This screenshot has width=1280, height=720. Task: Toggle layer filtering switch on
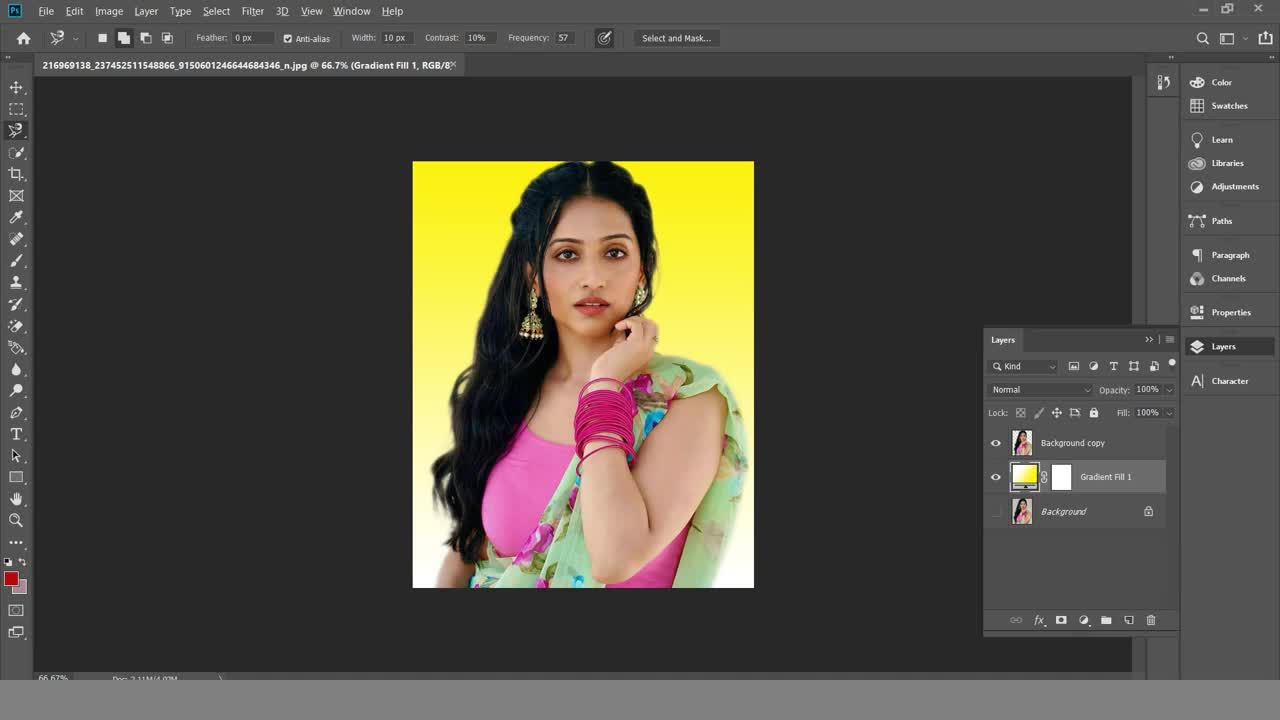pos(1172,364)
